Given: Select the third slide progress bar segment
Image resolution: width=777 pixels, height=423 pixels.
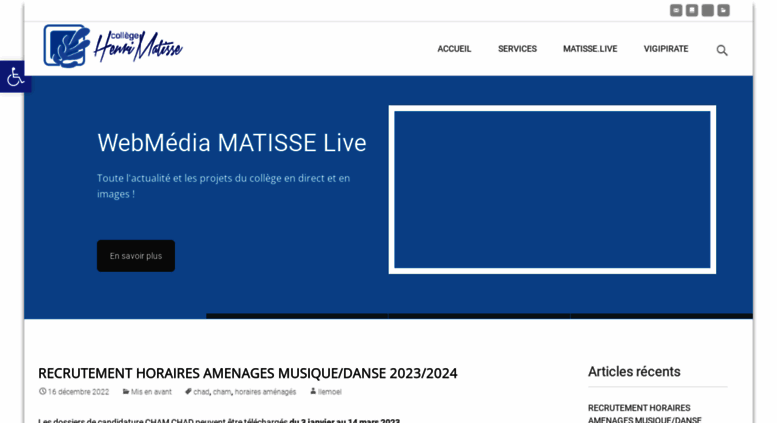Looking at the screenshot, I should click(479, 316).
